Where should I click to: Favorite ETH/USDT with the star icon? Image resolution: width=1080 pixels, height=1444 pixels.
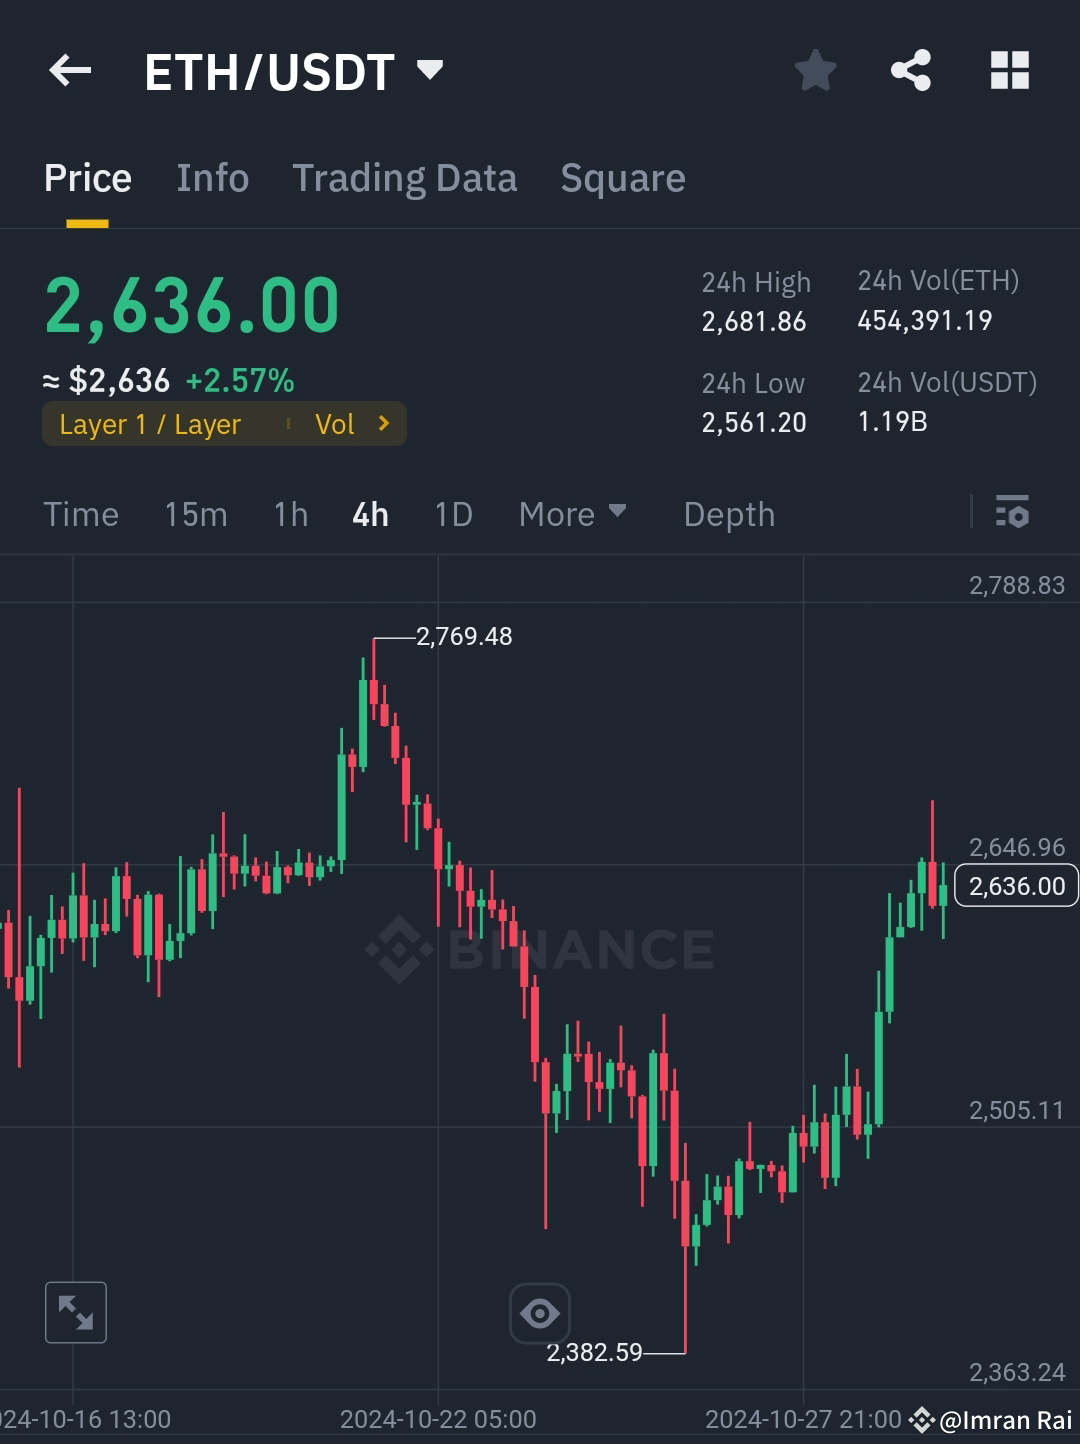click(815, 70)
